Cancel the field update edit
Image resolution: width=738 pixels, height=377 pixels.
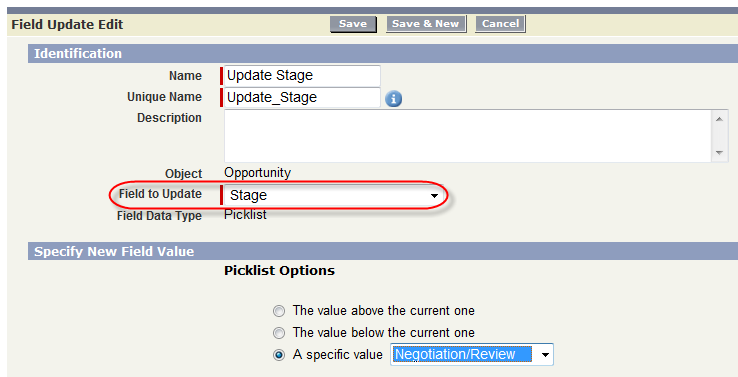(500, 24)
